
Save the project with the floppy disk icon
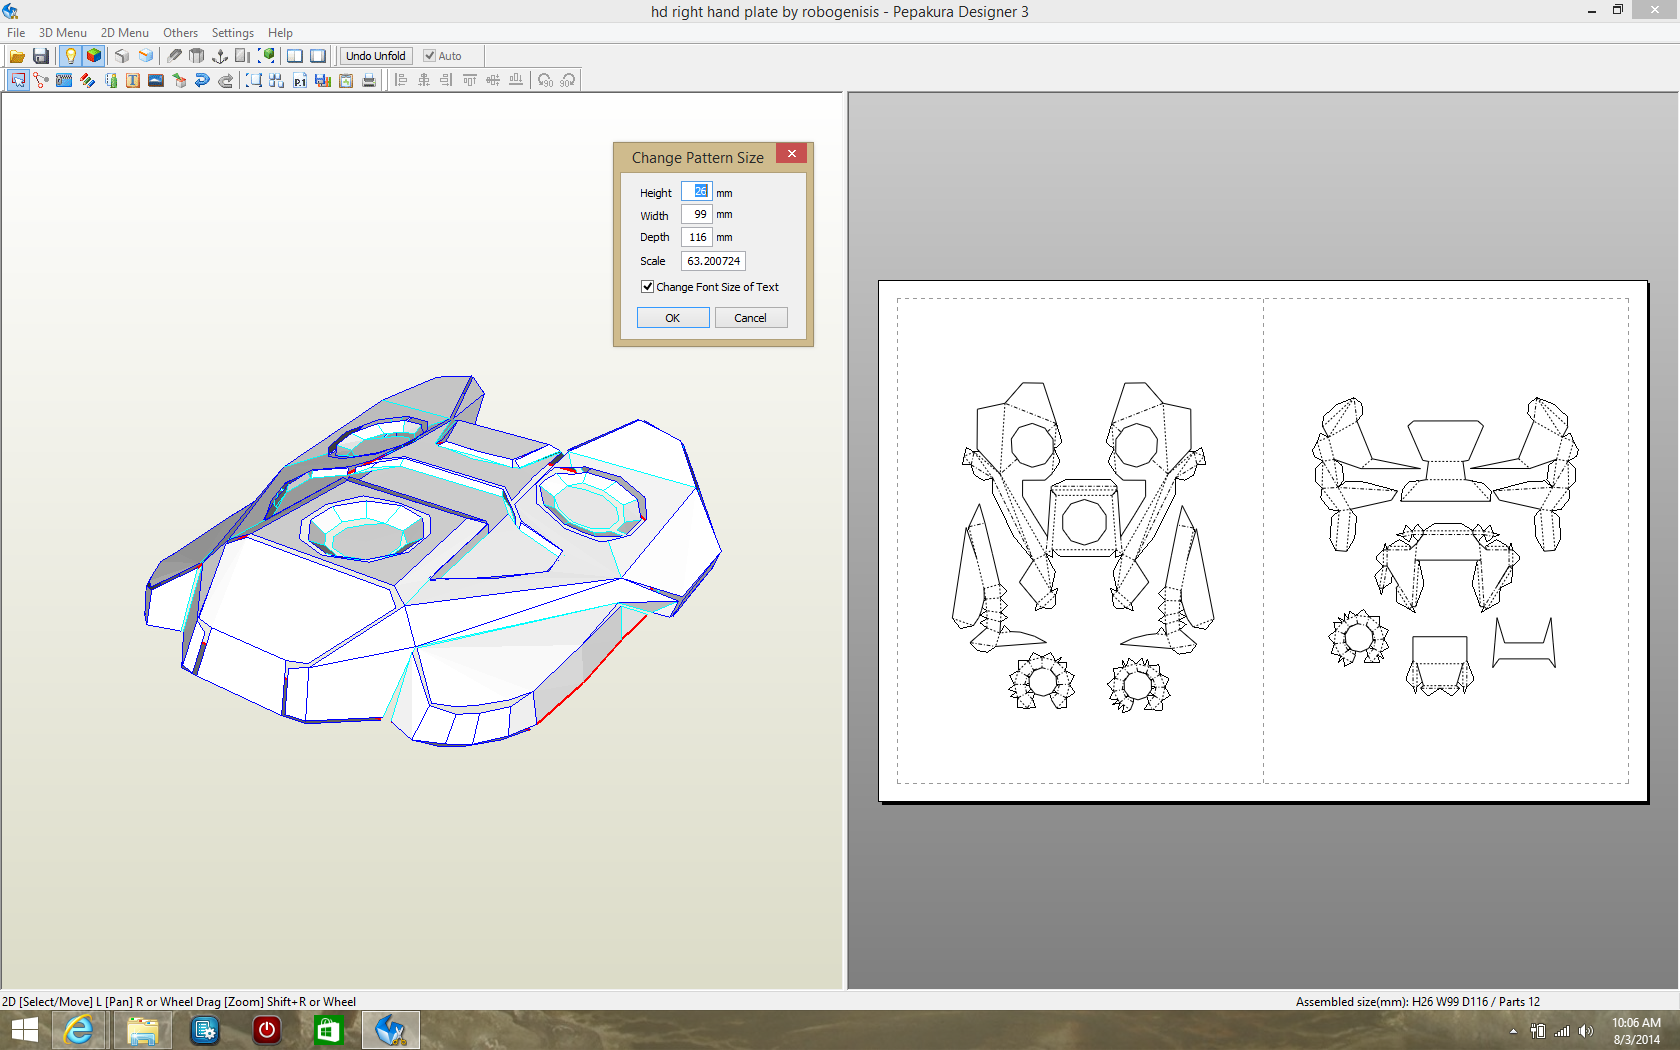coord(41,56)
